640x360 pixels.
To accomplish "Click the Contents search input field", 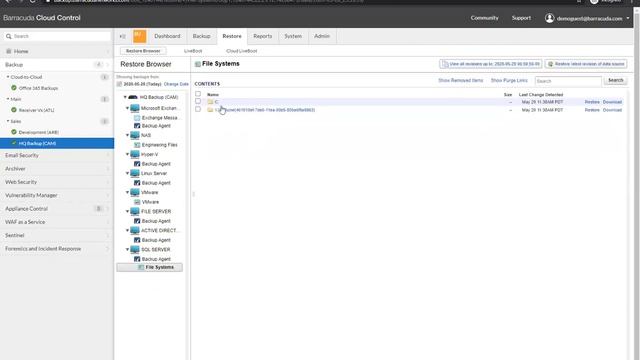I will coord(568,81).
